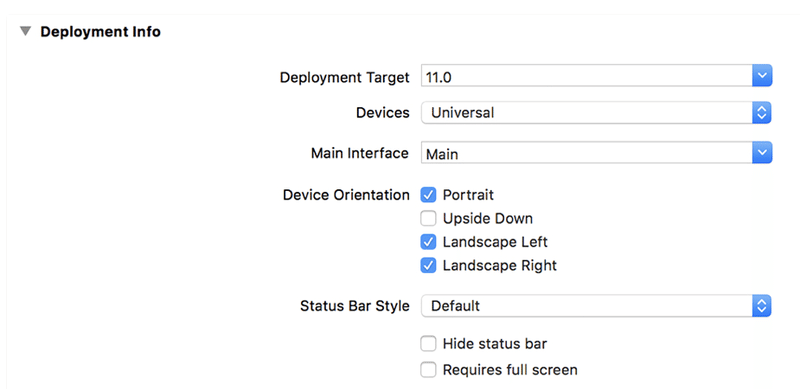Viewport: 800px width, 389px height.
Task: Click the Main Interface field showing Main
Action: point(587,153)
